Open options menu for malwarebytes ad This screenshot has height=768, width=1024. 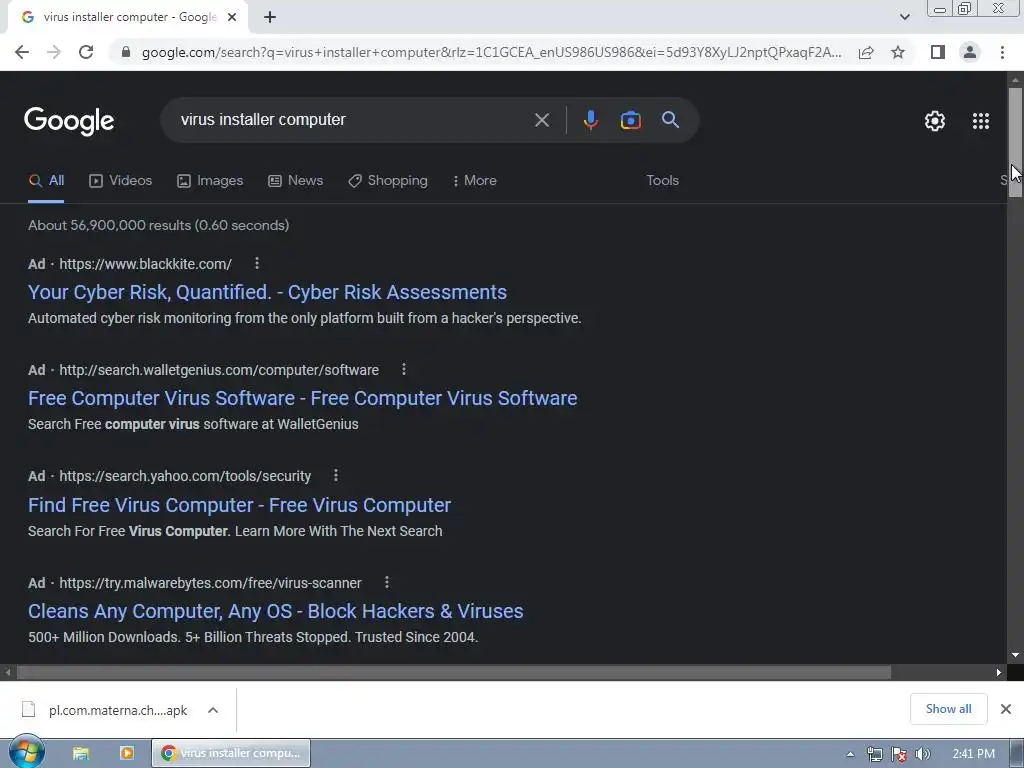(x=387, y=582)
